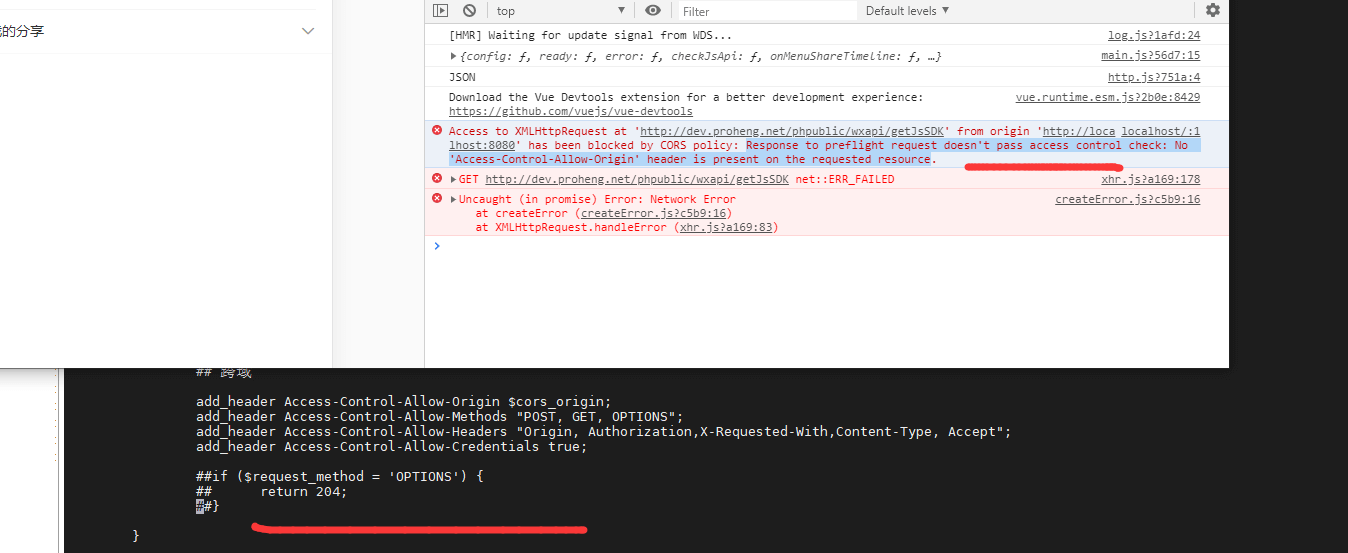Toggle the console sidebar panel icon
The image size is (1348, 553).
(441, 11)
